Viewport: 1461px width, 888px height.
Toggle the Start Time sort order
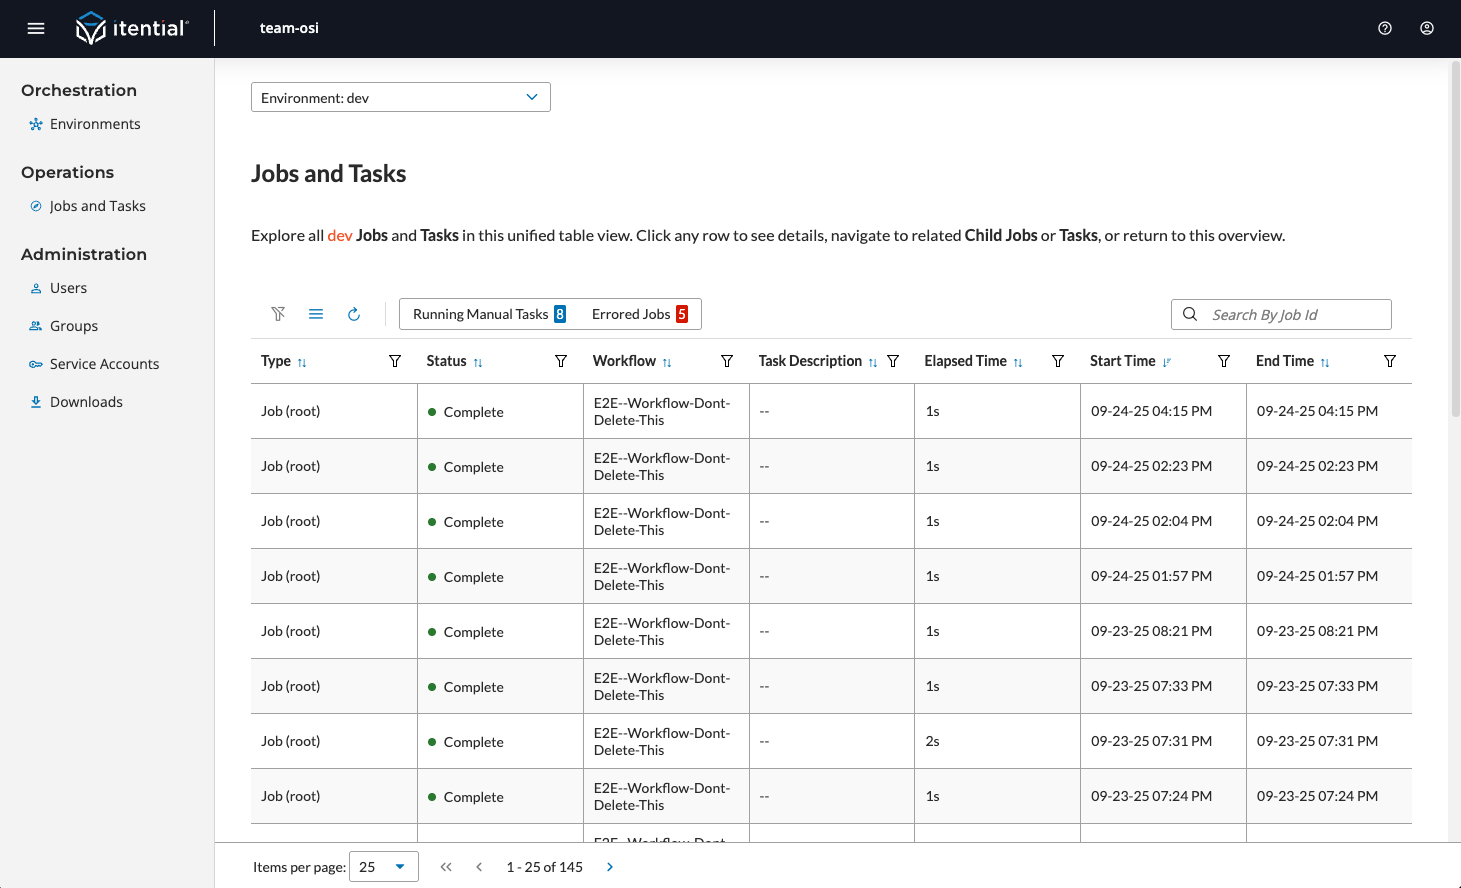[1167, 361]
